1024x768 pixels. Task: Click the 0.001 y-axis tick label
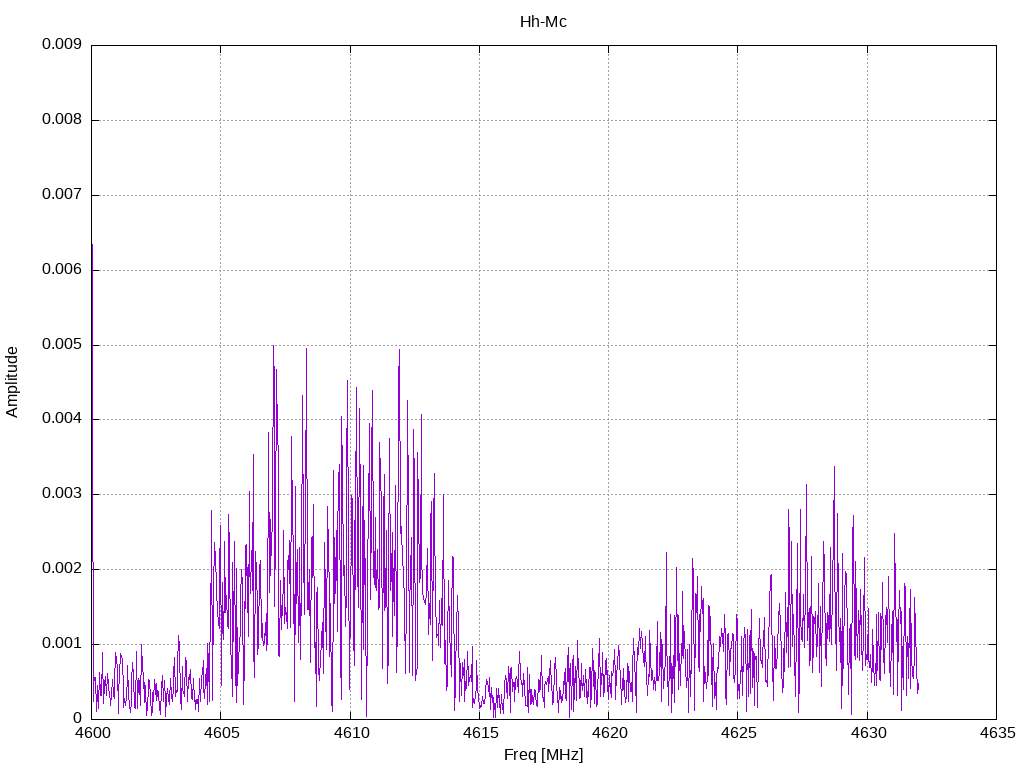tap(61, 644)
